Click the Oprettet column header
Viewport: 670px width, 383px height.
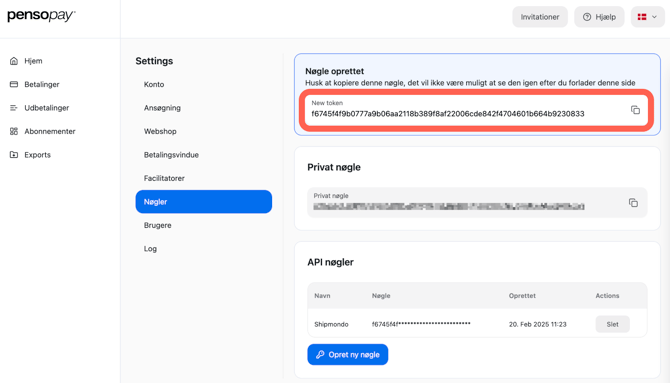[522, 296]
